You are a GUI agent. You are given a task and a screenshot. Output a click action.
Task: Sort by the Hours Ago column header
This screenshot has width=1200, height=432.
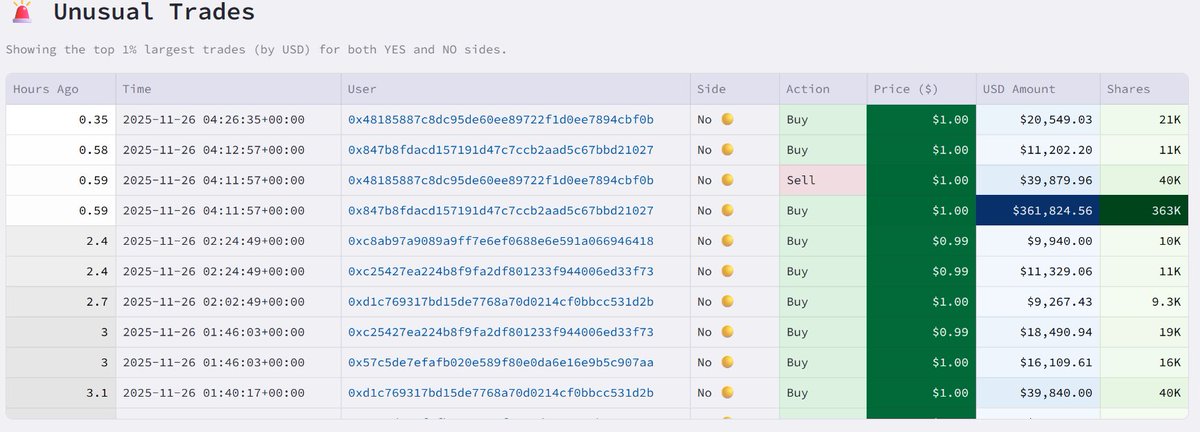(x=60, y=89)
